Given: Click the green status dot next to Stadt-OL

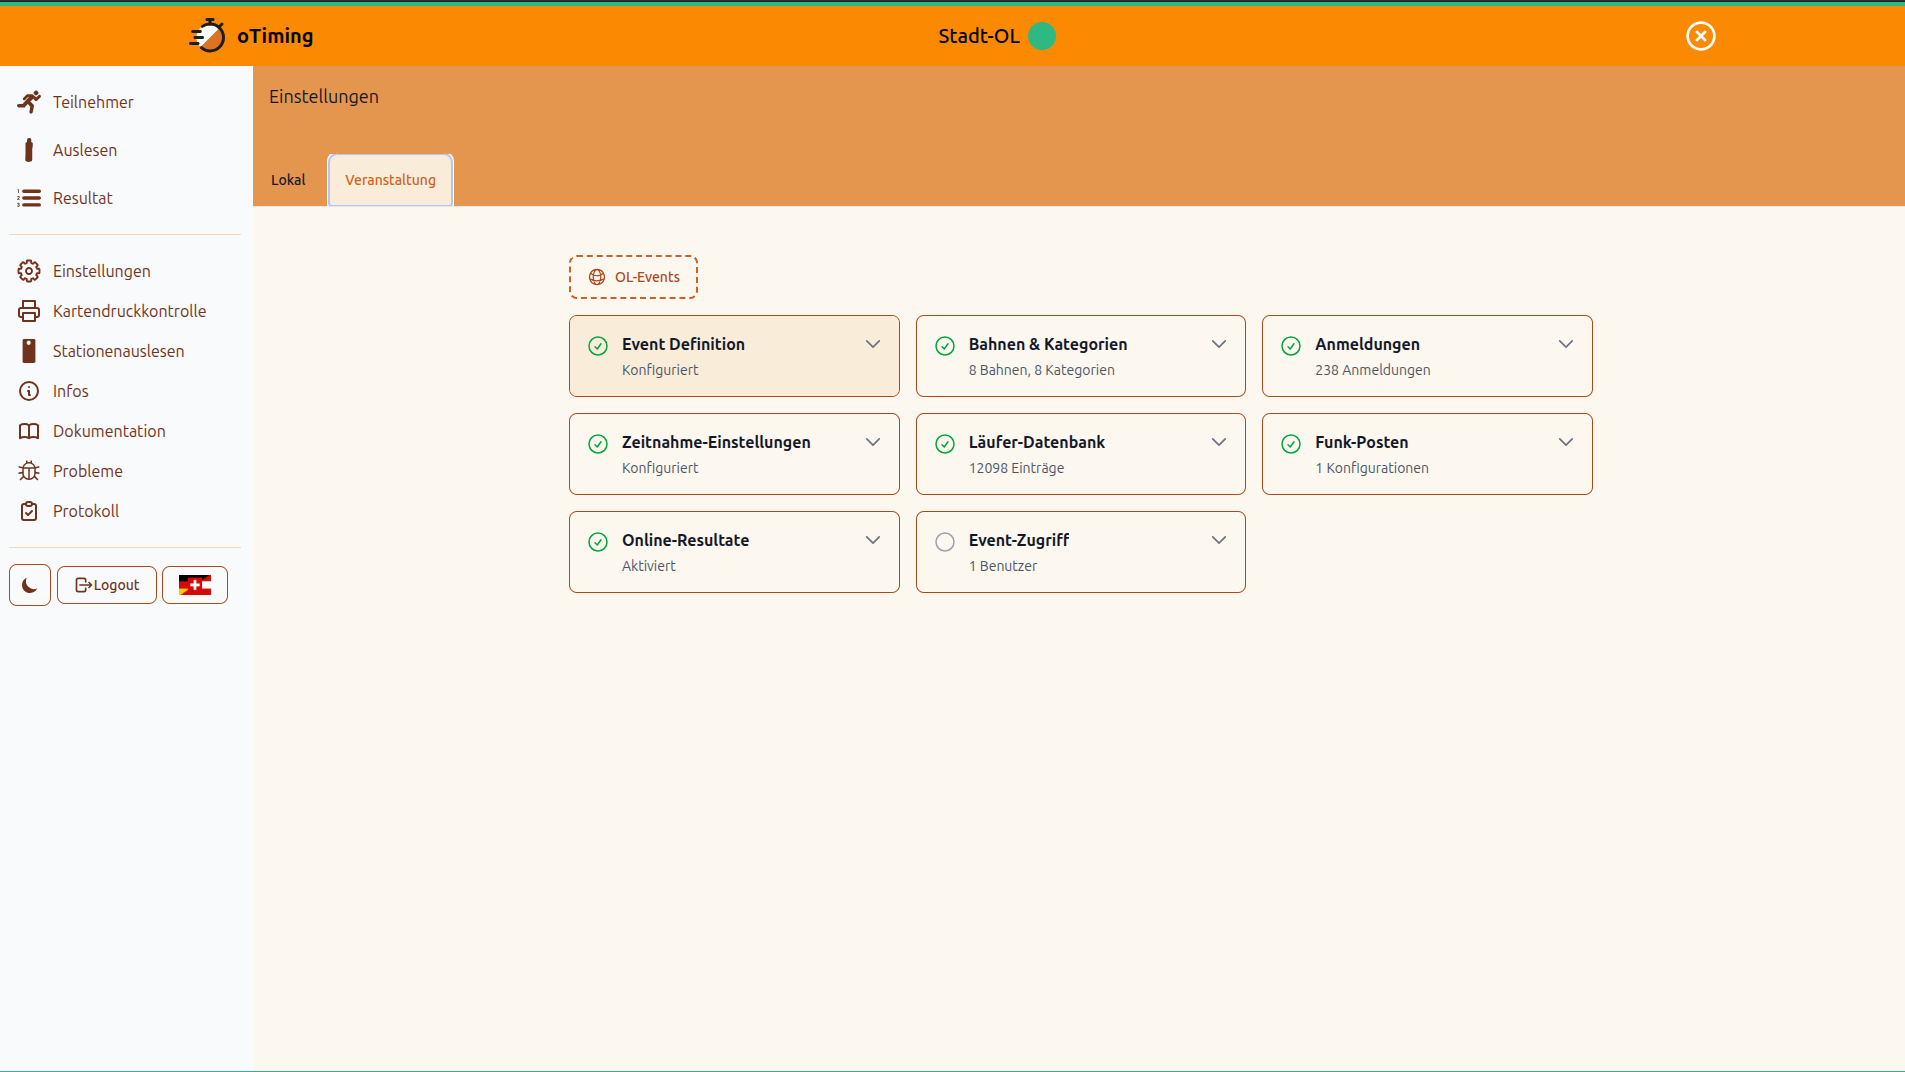Looking at the screenshot, I should (x=1042, y=36).
